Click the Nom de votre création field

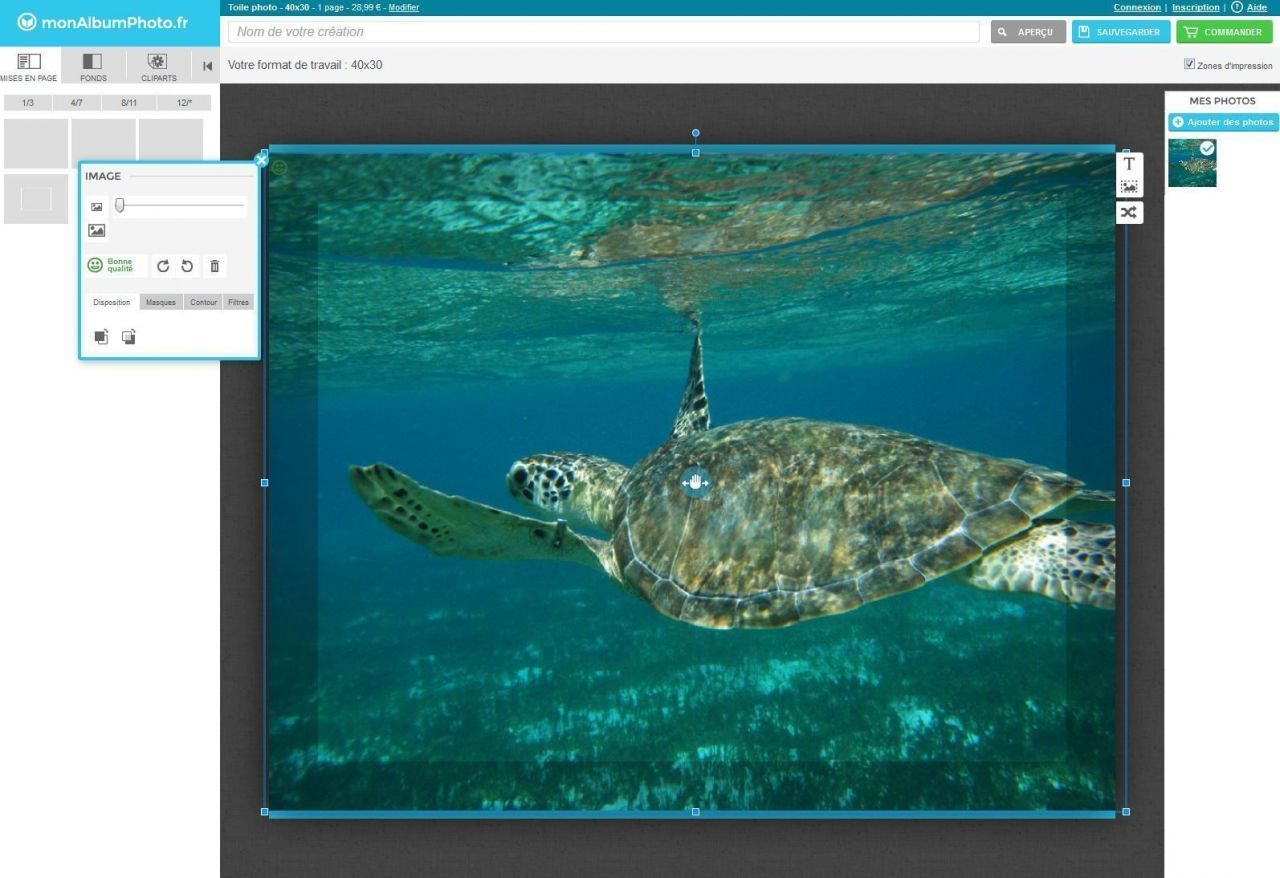coord(603,32)
